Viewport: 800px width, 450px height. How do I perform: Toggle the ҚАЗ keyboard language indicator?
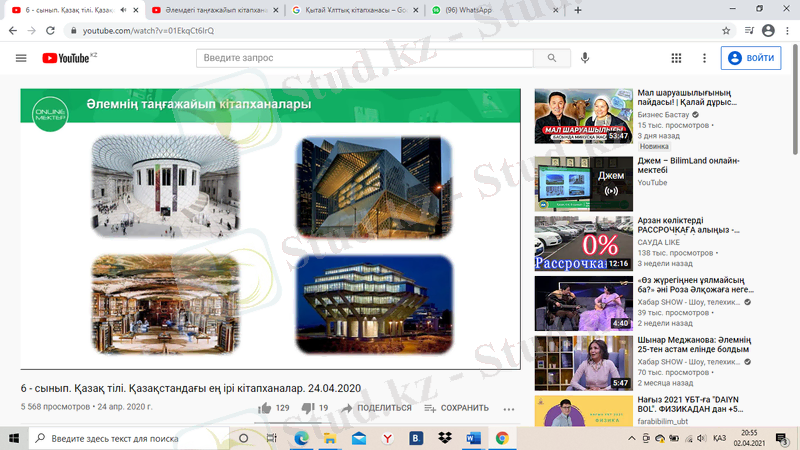point(719,438)
